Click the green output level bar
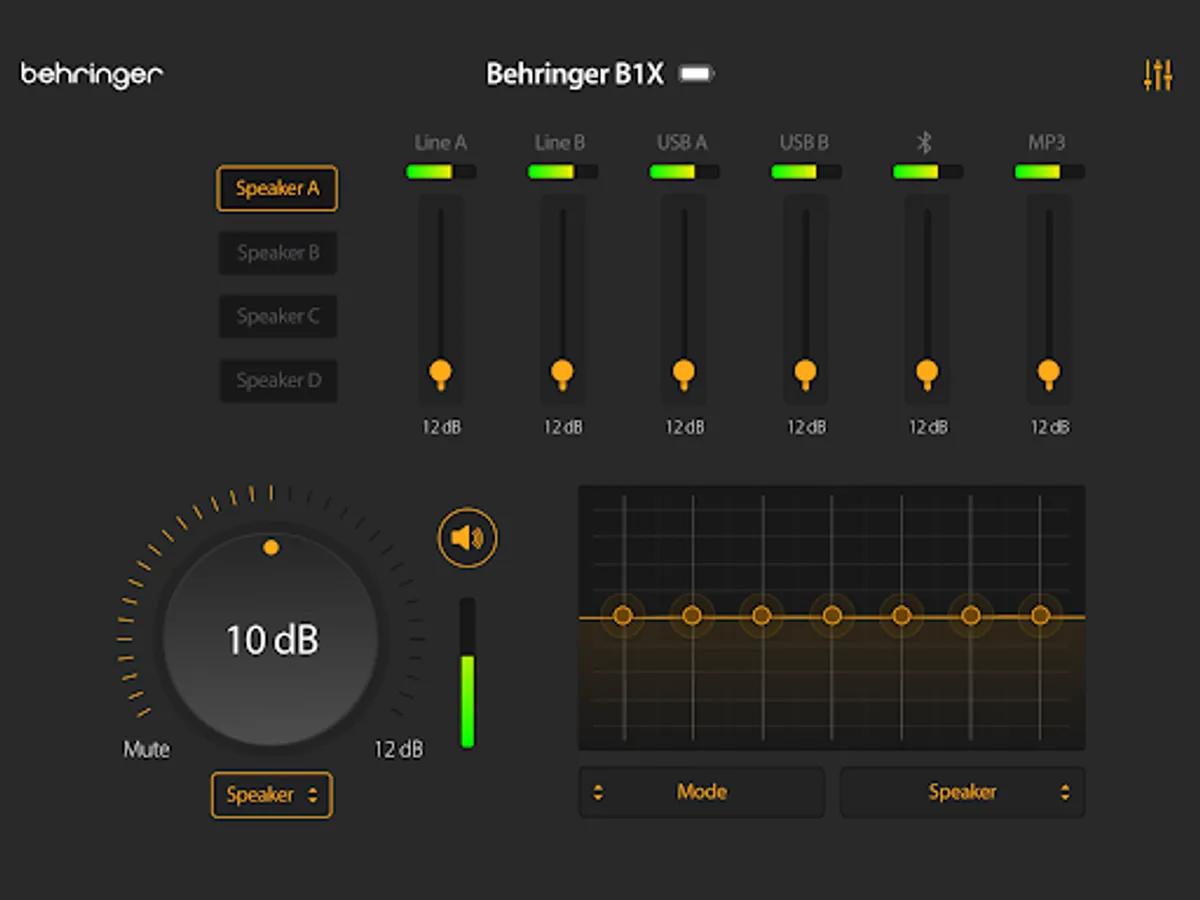The width and height of the screenshot is (1200, 900). (468, 700)
